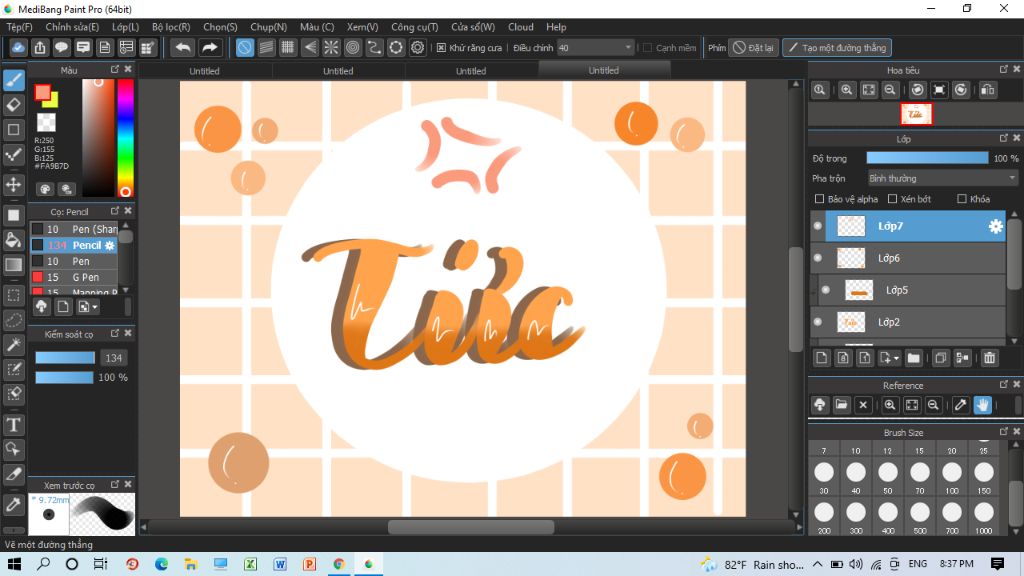The image size is (1024, 576).
Task: Turn off snap with snap-off icon
Action: tap(244, 48)
